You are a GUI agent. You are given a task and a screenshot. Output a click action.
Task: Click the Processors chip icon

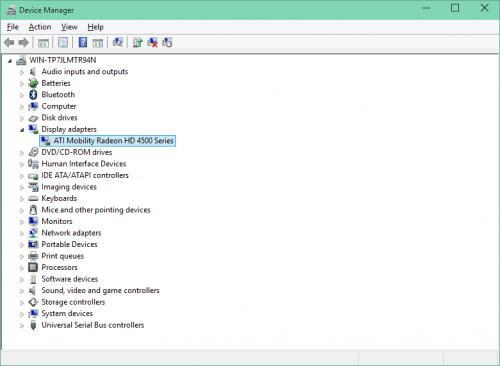pos(33,267)
